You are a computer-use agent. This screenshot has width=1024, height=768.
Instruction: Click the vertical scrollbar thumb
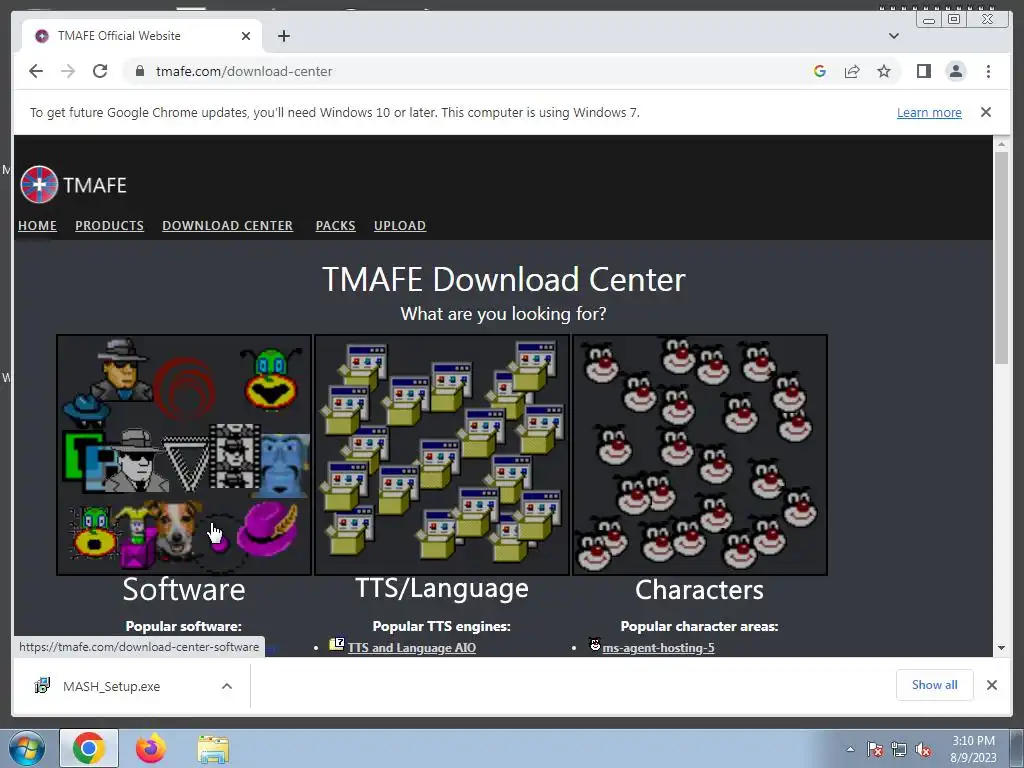click(1001, 258)
